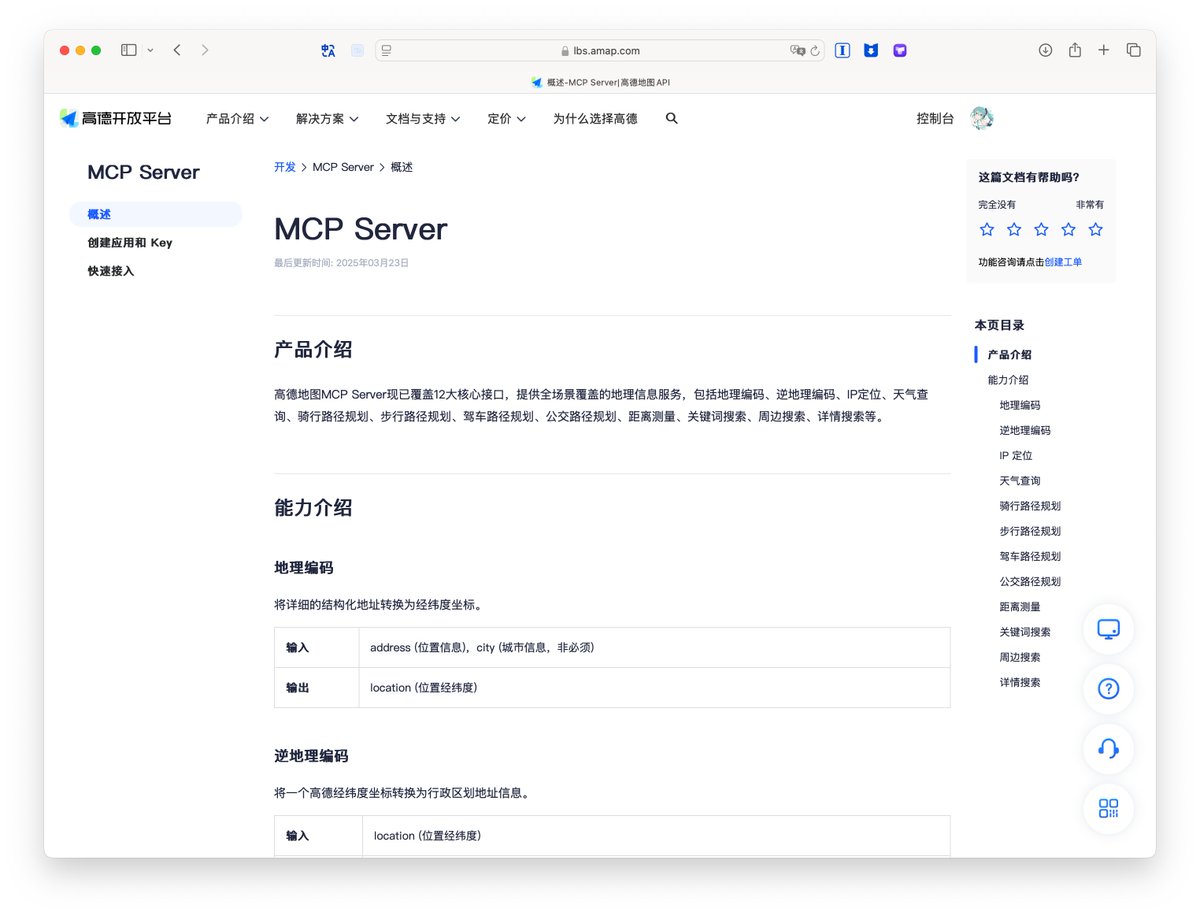Click the reader page icon in address bar
The width and height of the screenshot is (1200, 916).
[x=386, y=50]
